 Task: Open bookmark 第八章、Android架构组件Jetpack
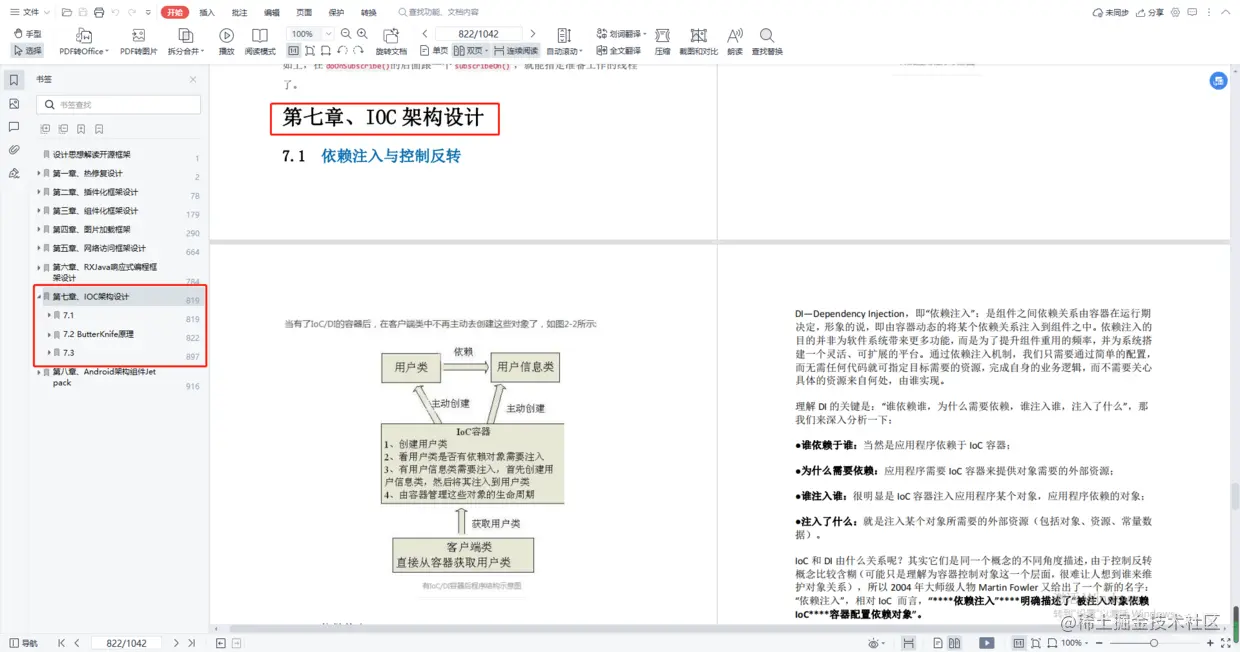point(104,377)
